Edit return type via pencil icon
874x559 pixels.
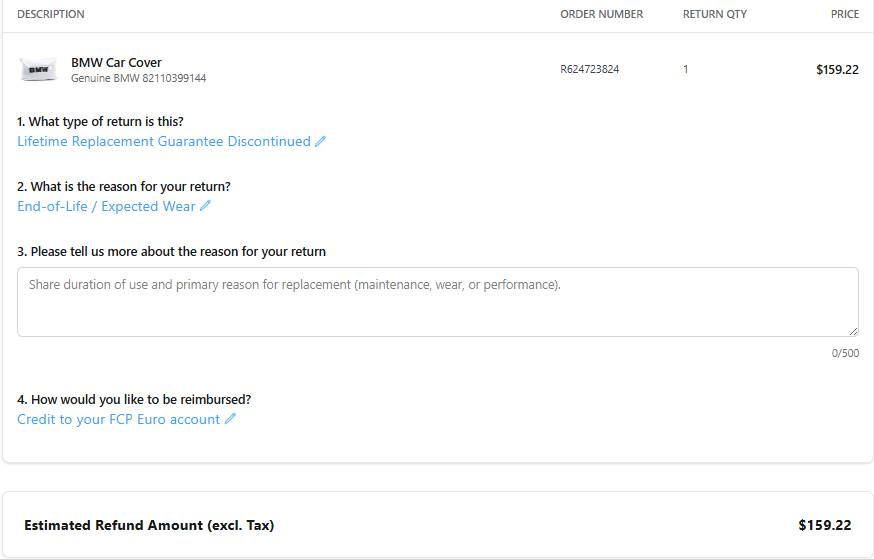(320, 142)
